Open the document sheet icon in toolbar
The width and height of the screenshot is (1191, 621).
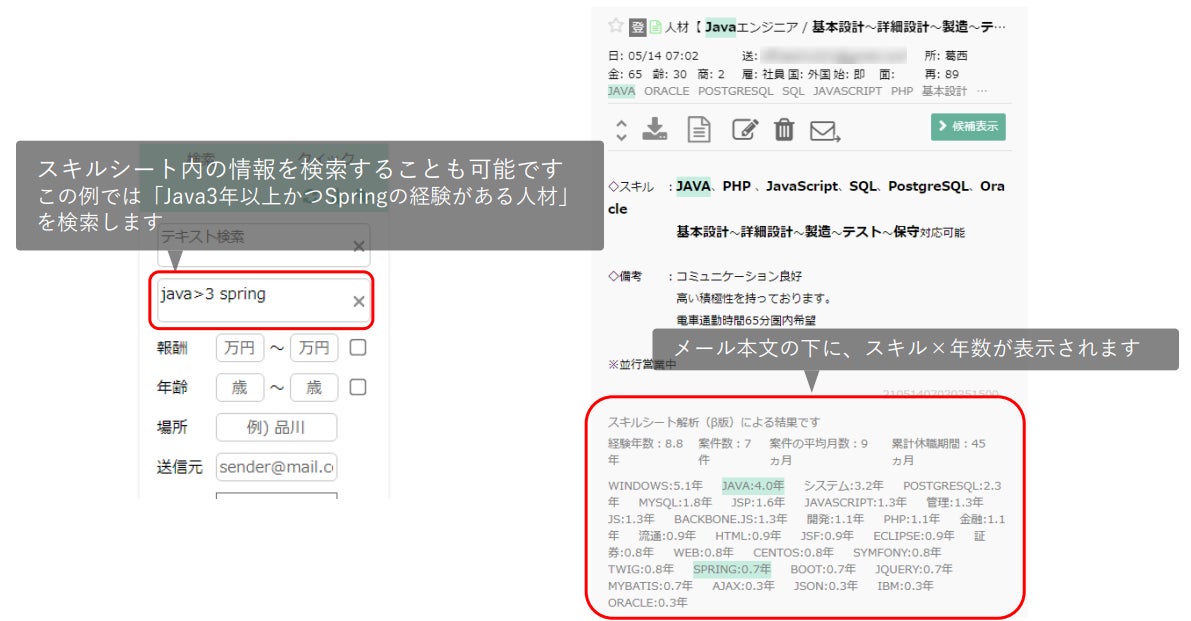coord(699,129)
